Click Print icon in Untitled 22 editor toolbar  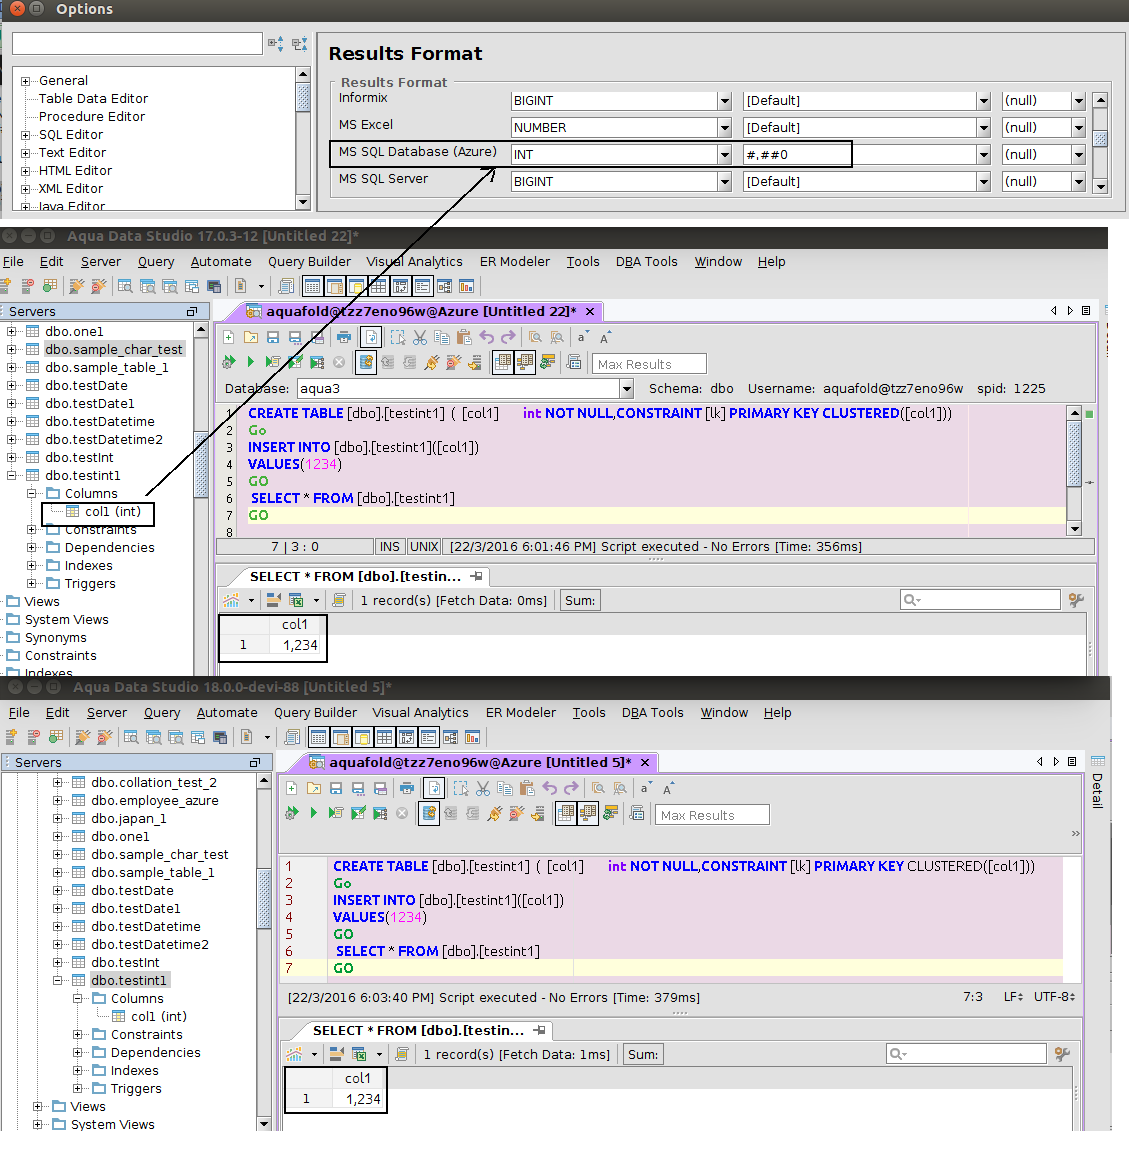coord(344,338)
